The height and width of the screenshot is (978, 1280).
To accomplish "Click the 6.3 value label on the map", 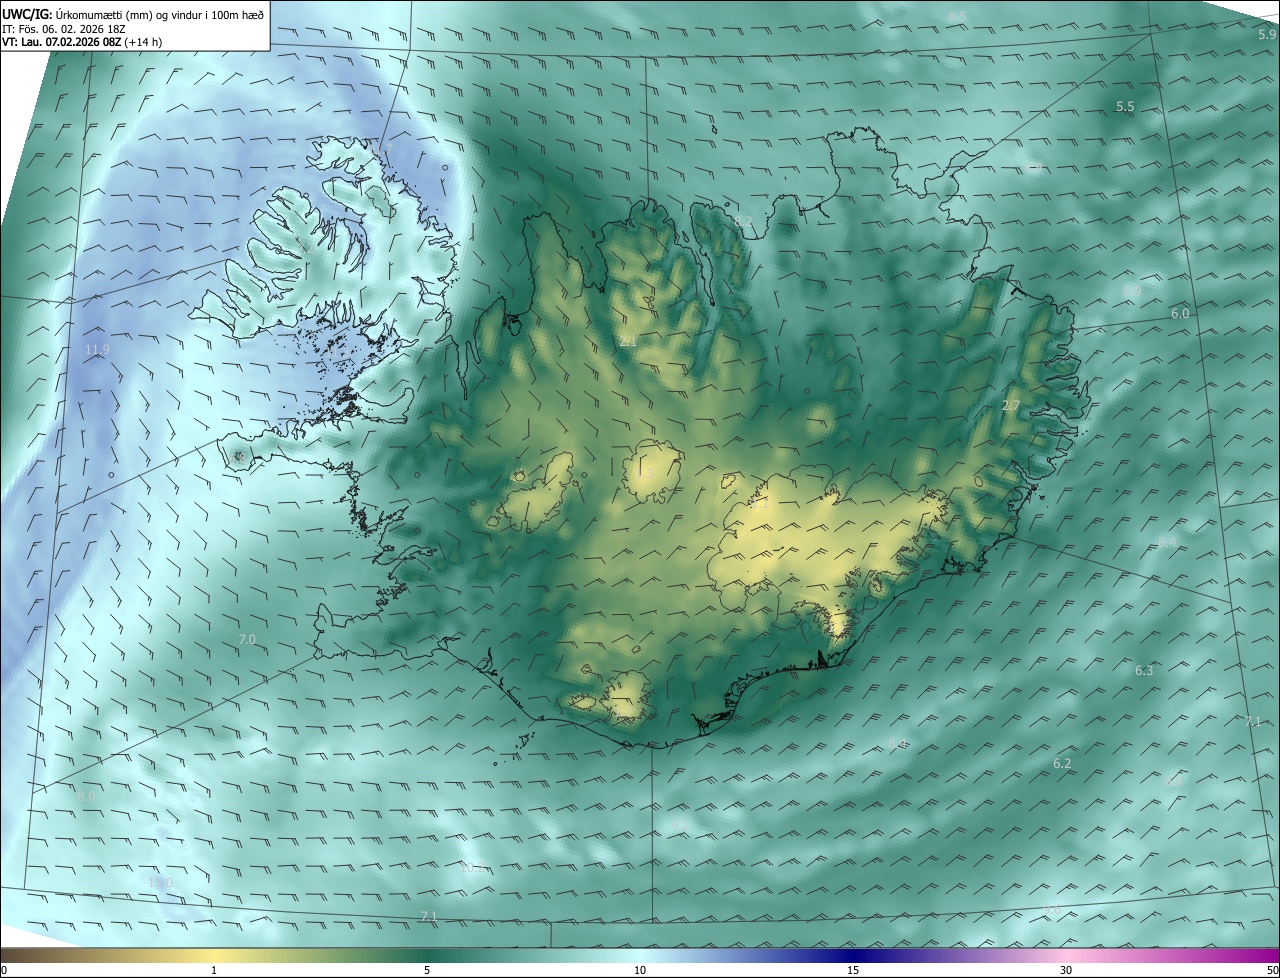I will coord(1144,671).
